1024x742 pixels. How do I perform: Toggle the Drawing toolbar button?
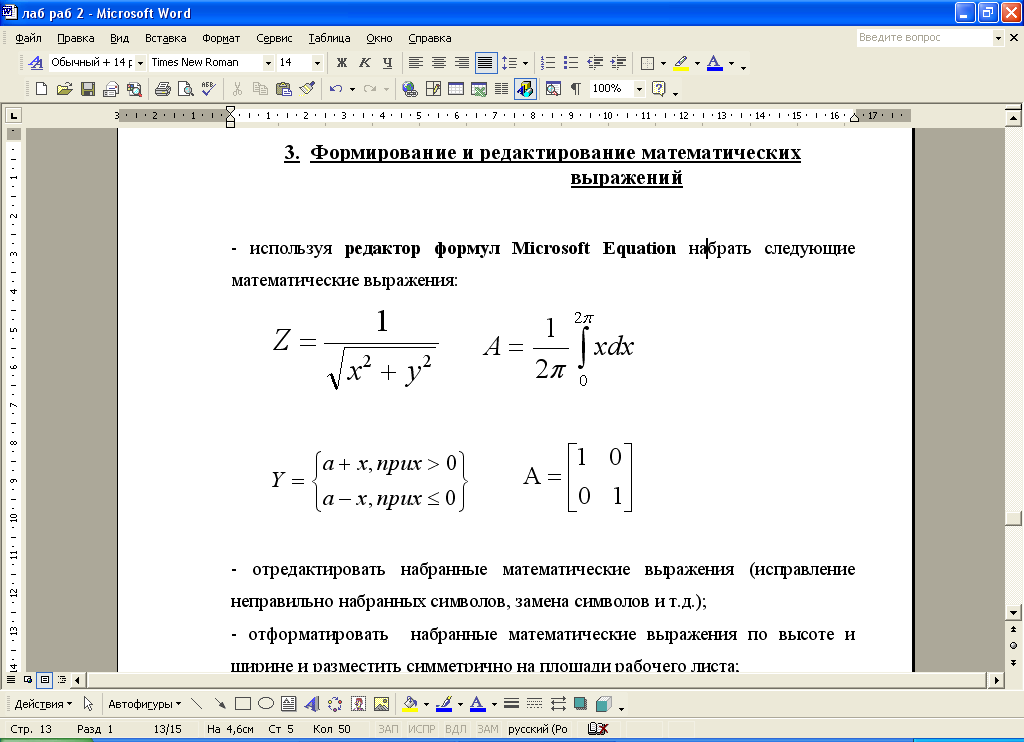525,89
